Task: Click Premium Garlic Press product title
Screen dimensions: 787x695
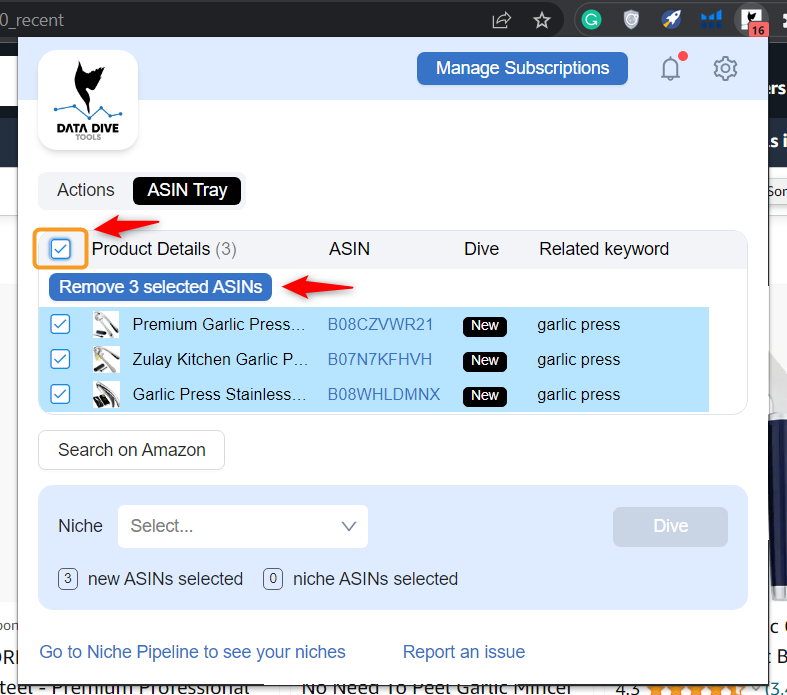Action: (x=219, y=325)
